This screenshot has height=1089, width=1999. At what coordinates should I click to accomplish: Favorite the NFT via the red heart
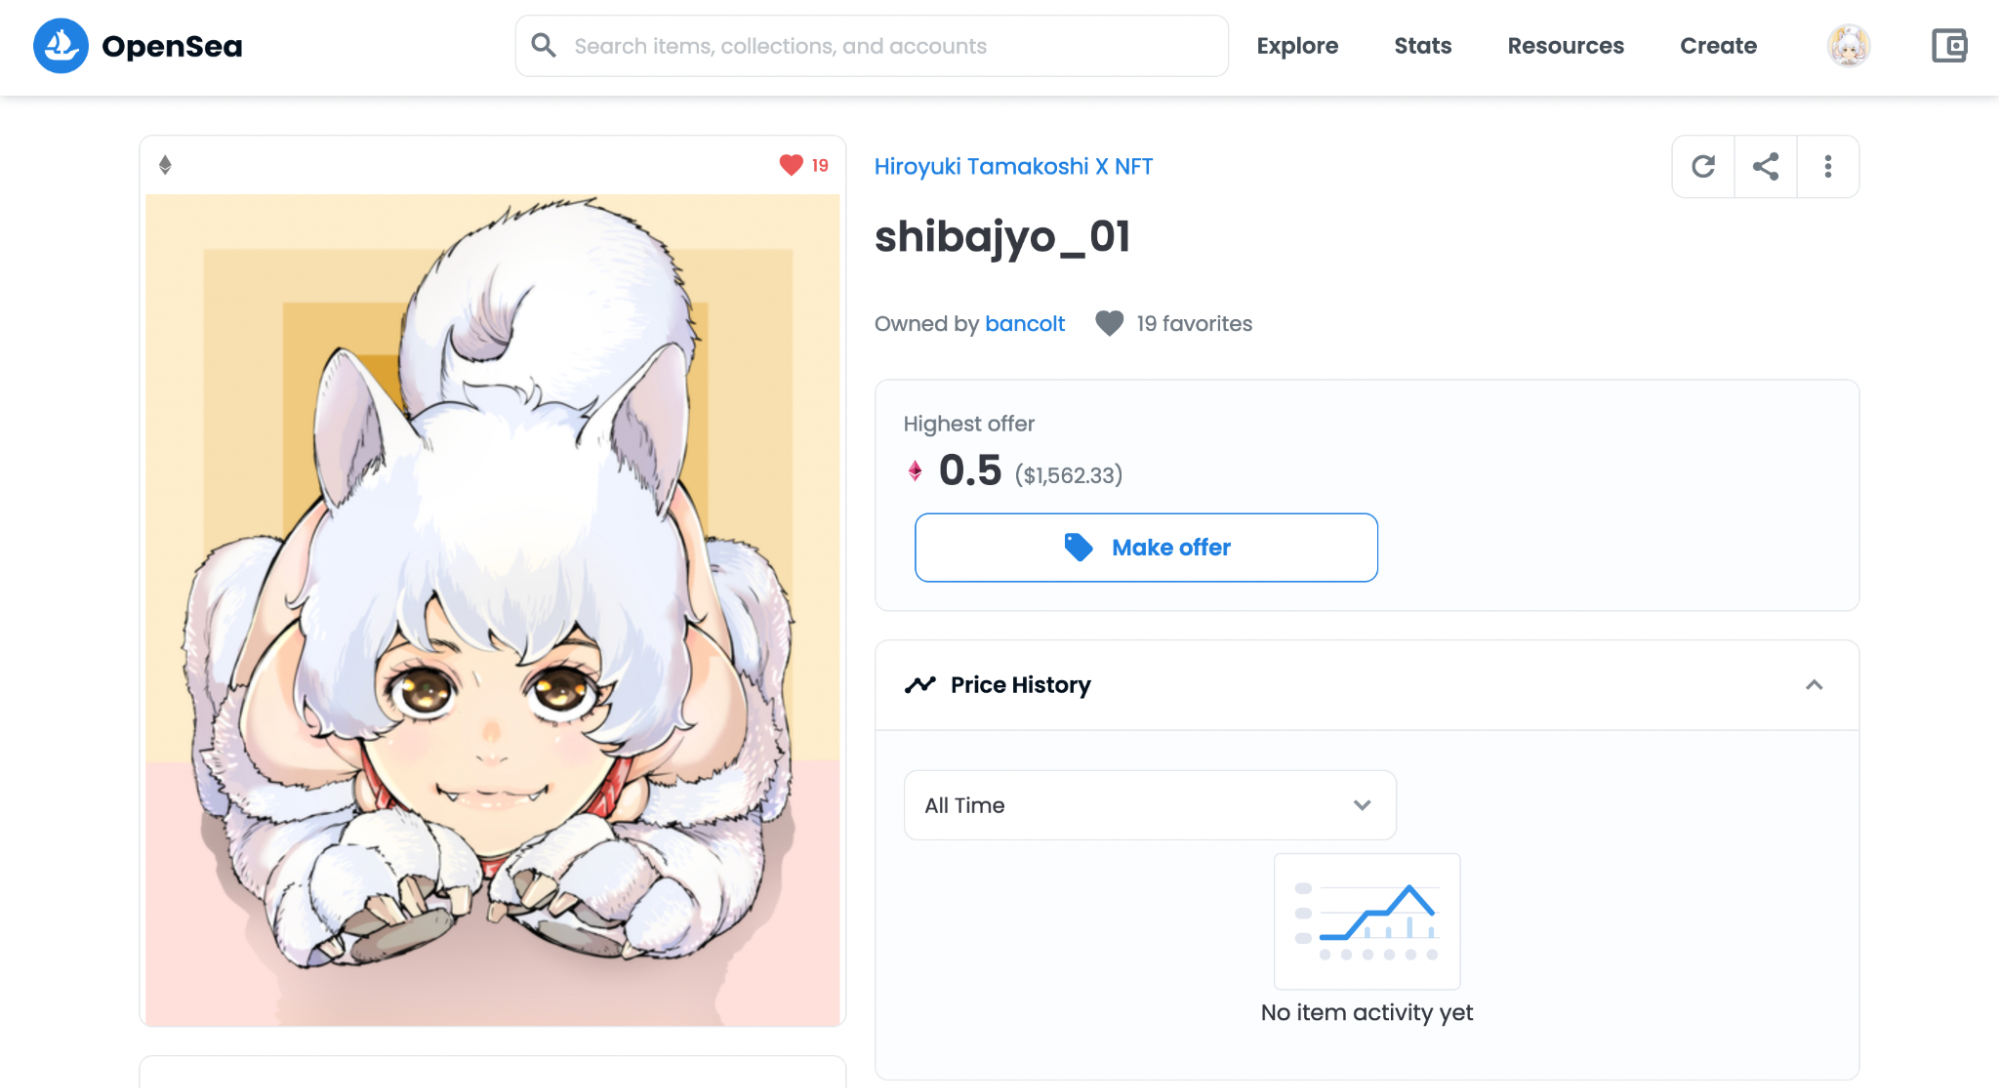pos(790,164)
